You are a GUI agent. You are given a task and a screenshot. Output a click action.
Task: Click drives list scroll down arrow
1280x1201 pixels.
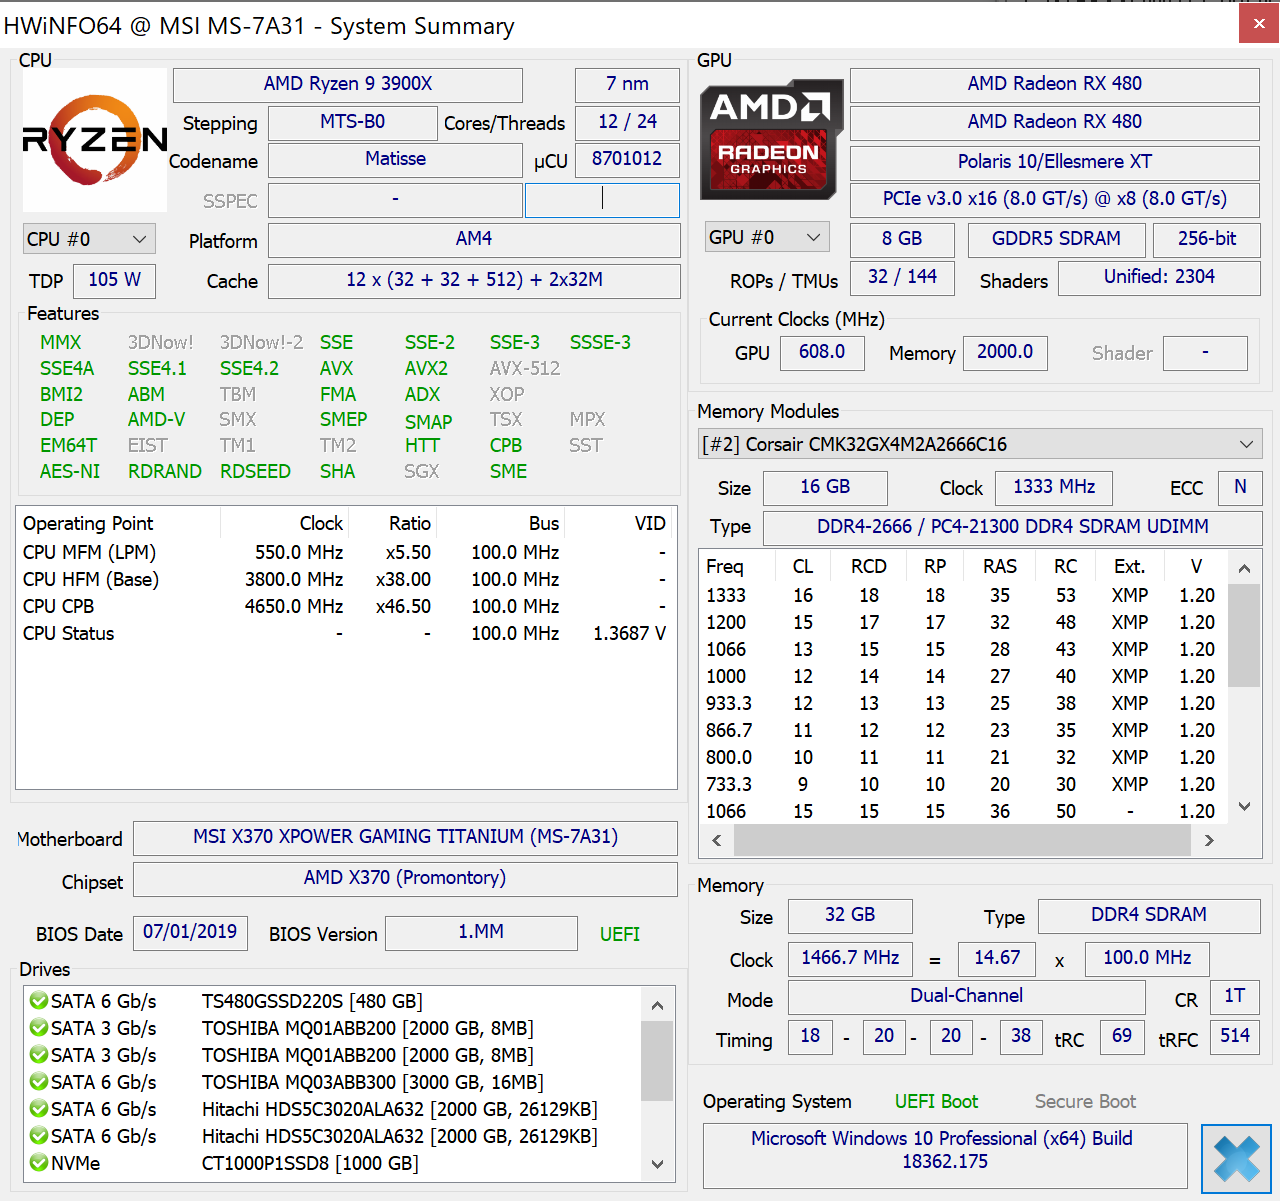657,1164
